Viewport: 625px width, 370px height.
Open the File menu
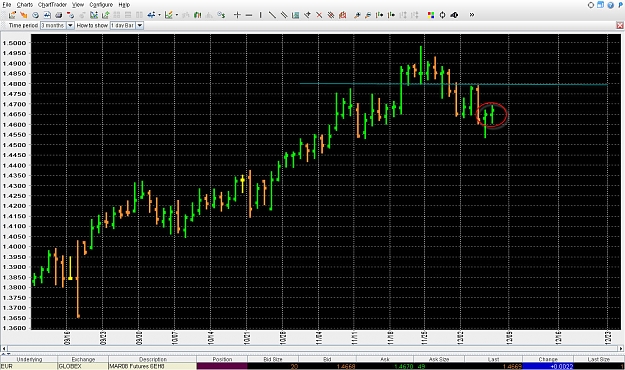(6, 5)
